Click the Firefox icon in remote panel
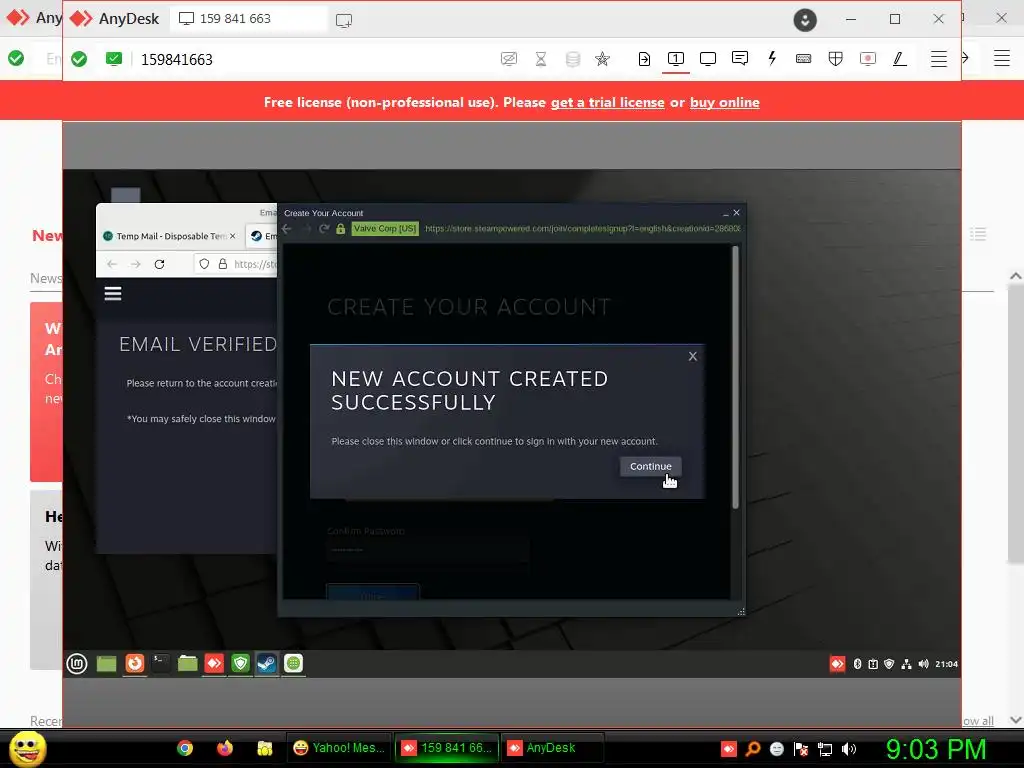1024x768 pixels. pos(135,664)
